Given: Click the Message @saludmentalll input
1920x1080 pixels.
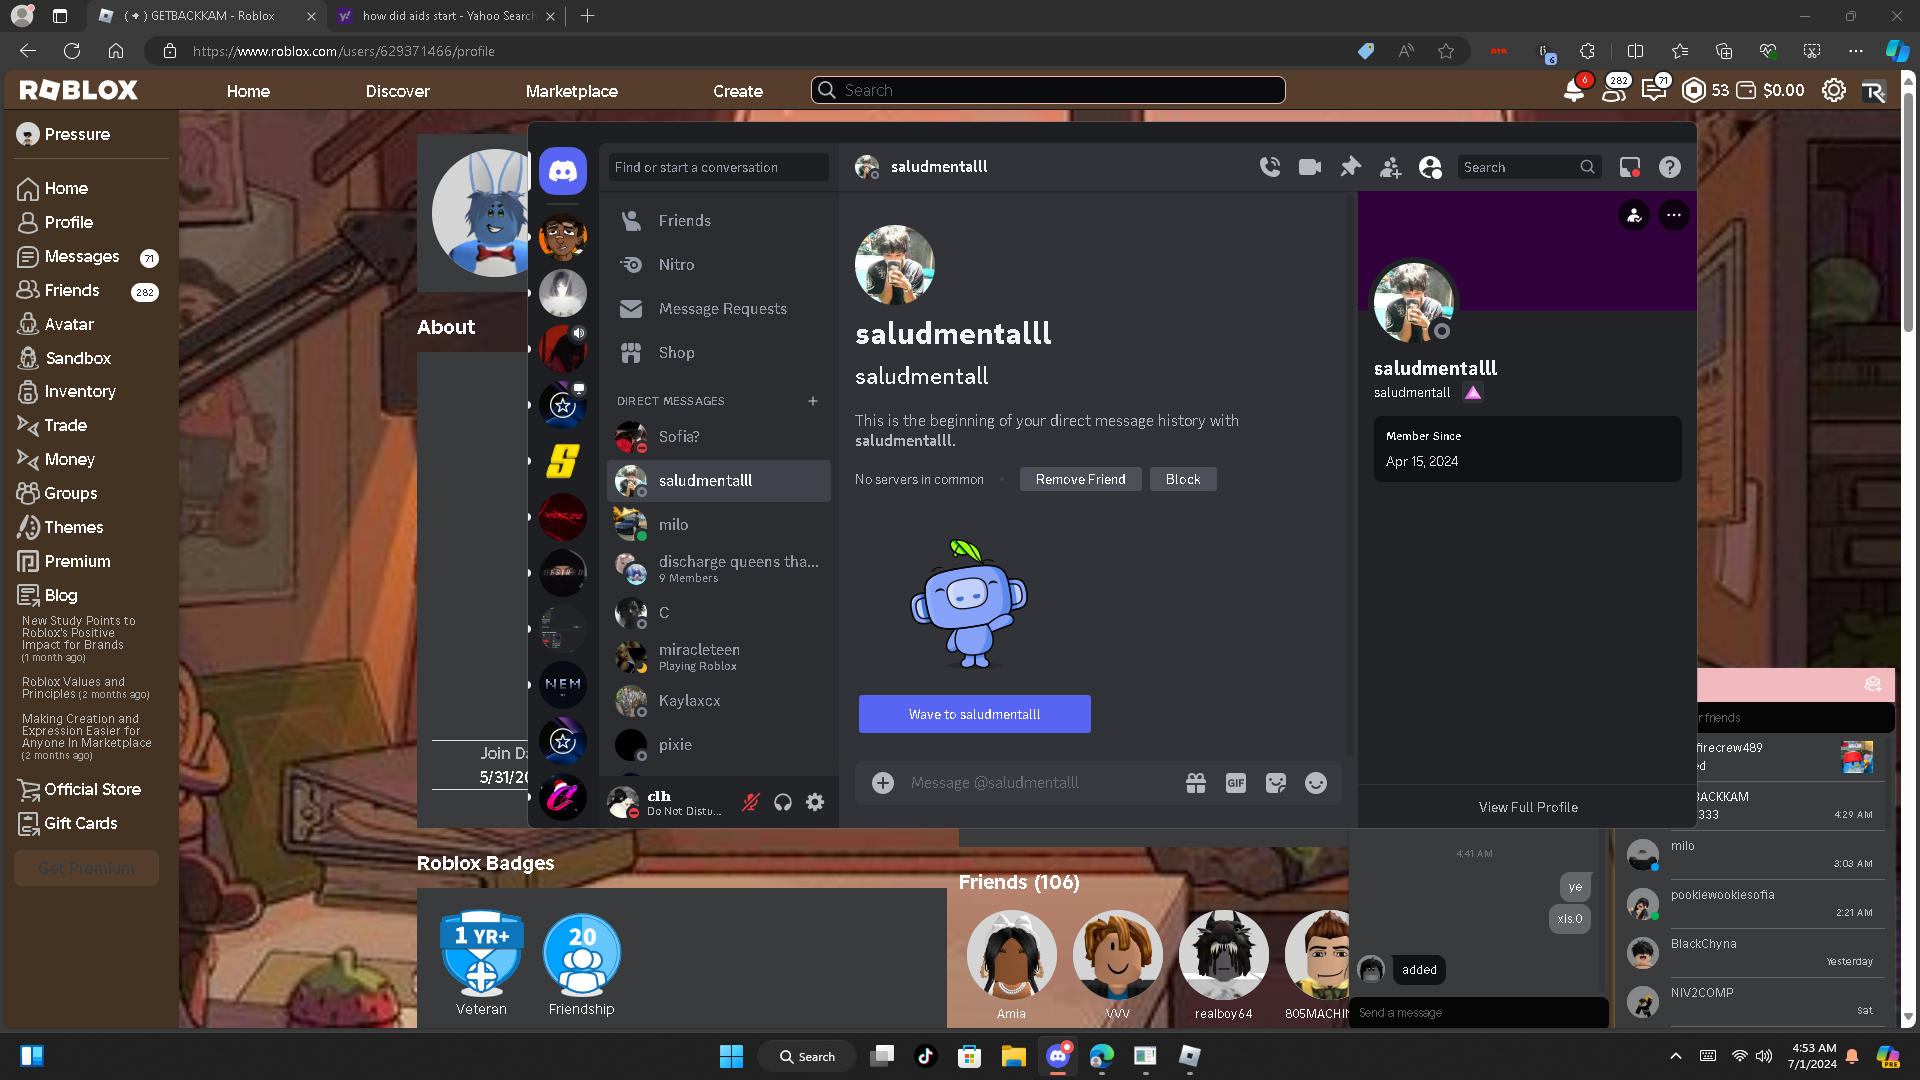Looking at the screenshot, I should (1040, 783).
